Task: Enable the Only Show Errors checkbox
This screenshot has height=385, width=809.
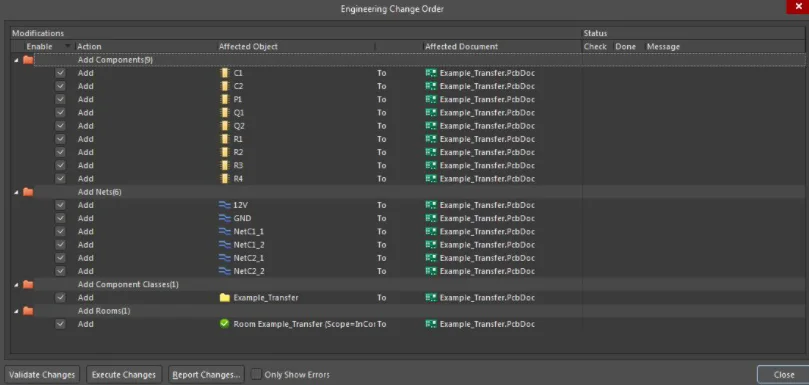Action: [x=256, y=374]
